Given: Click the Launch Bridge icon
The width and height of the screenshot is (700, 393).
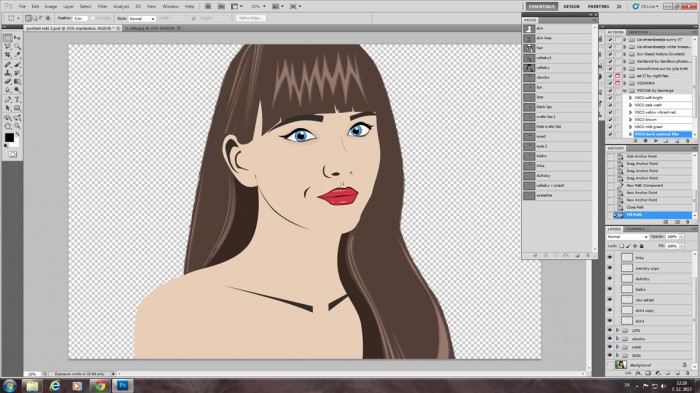Looking at the screenshot, I should pyautogui.click(x=208, y=7).
